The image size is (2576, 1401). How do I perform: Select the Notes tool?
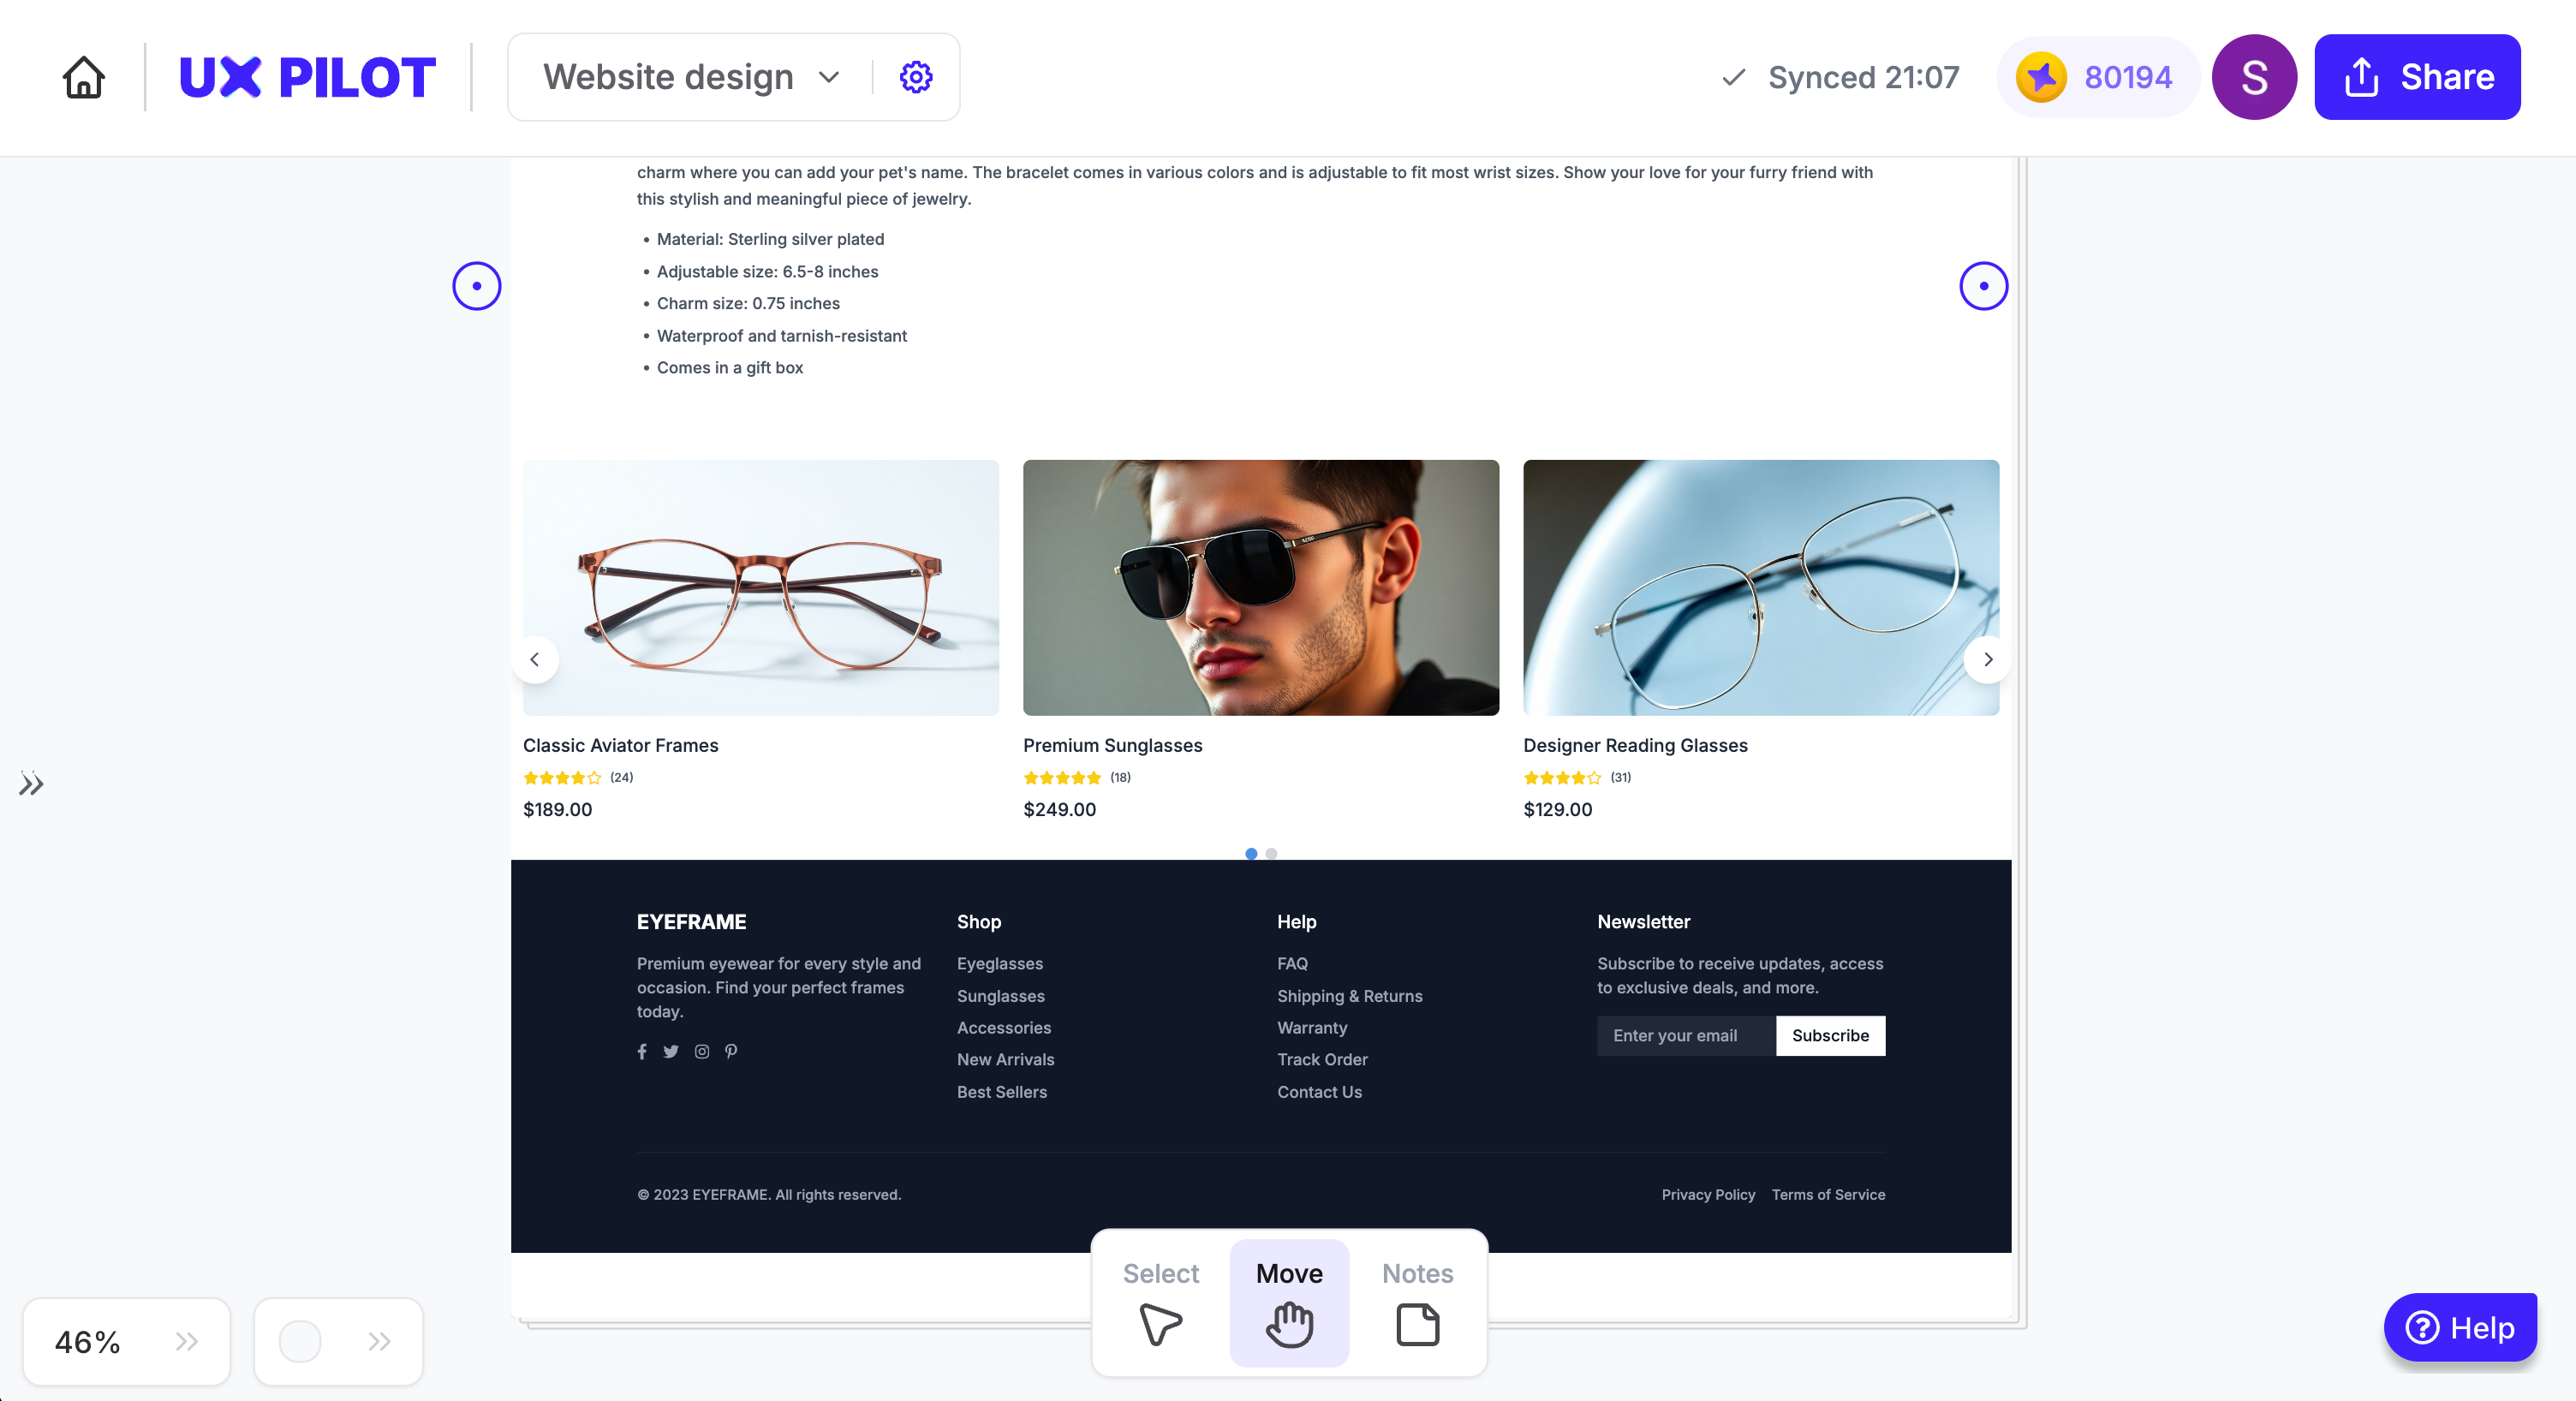pyautogui.click(x=1417, y=1304)
